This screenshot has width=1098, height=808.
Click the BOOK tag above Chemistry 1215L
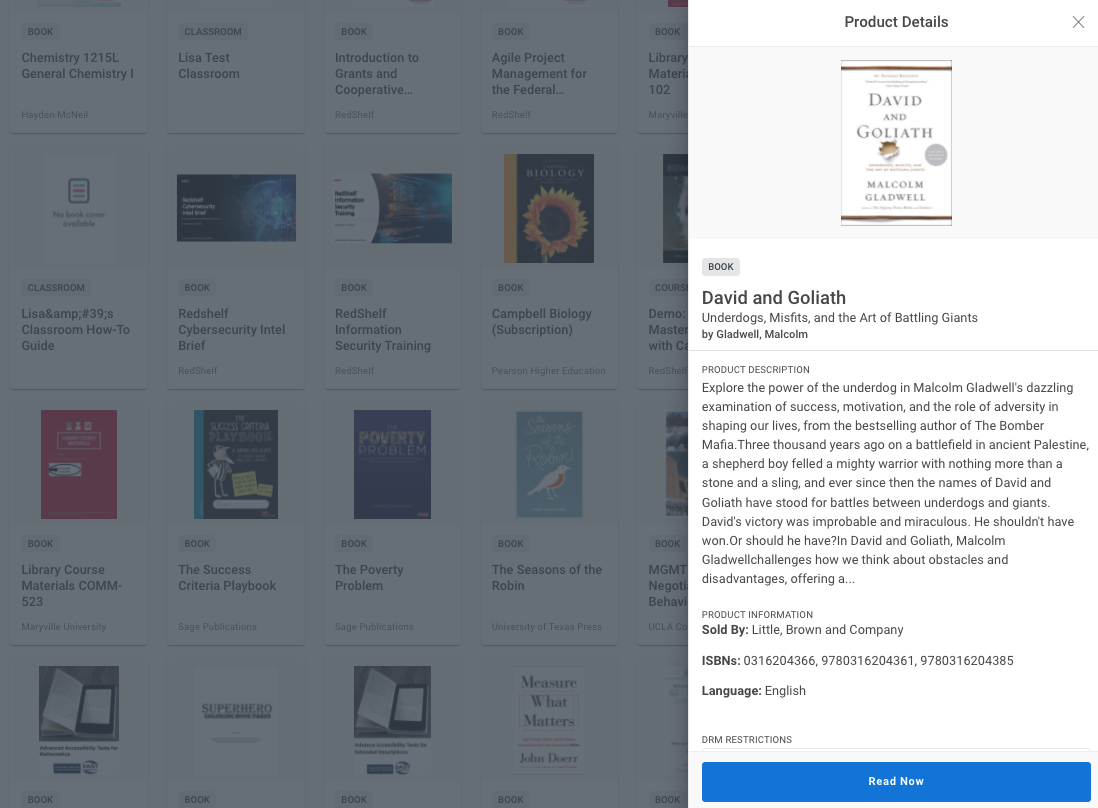41,32
